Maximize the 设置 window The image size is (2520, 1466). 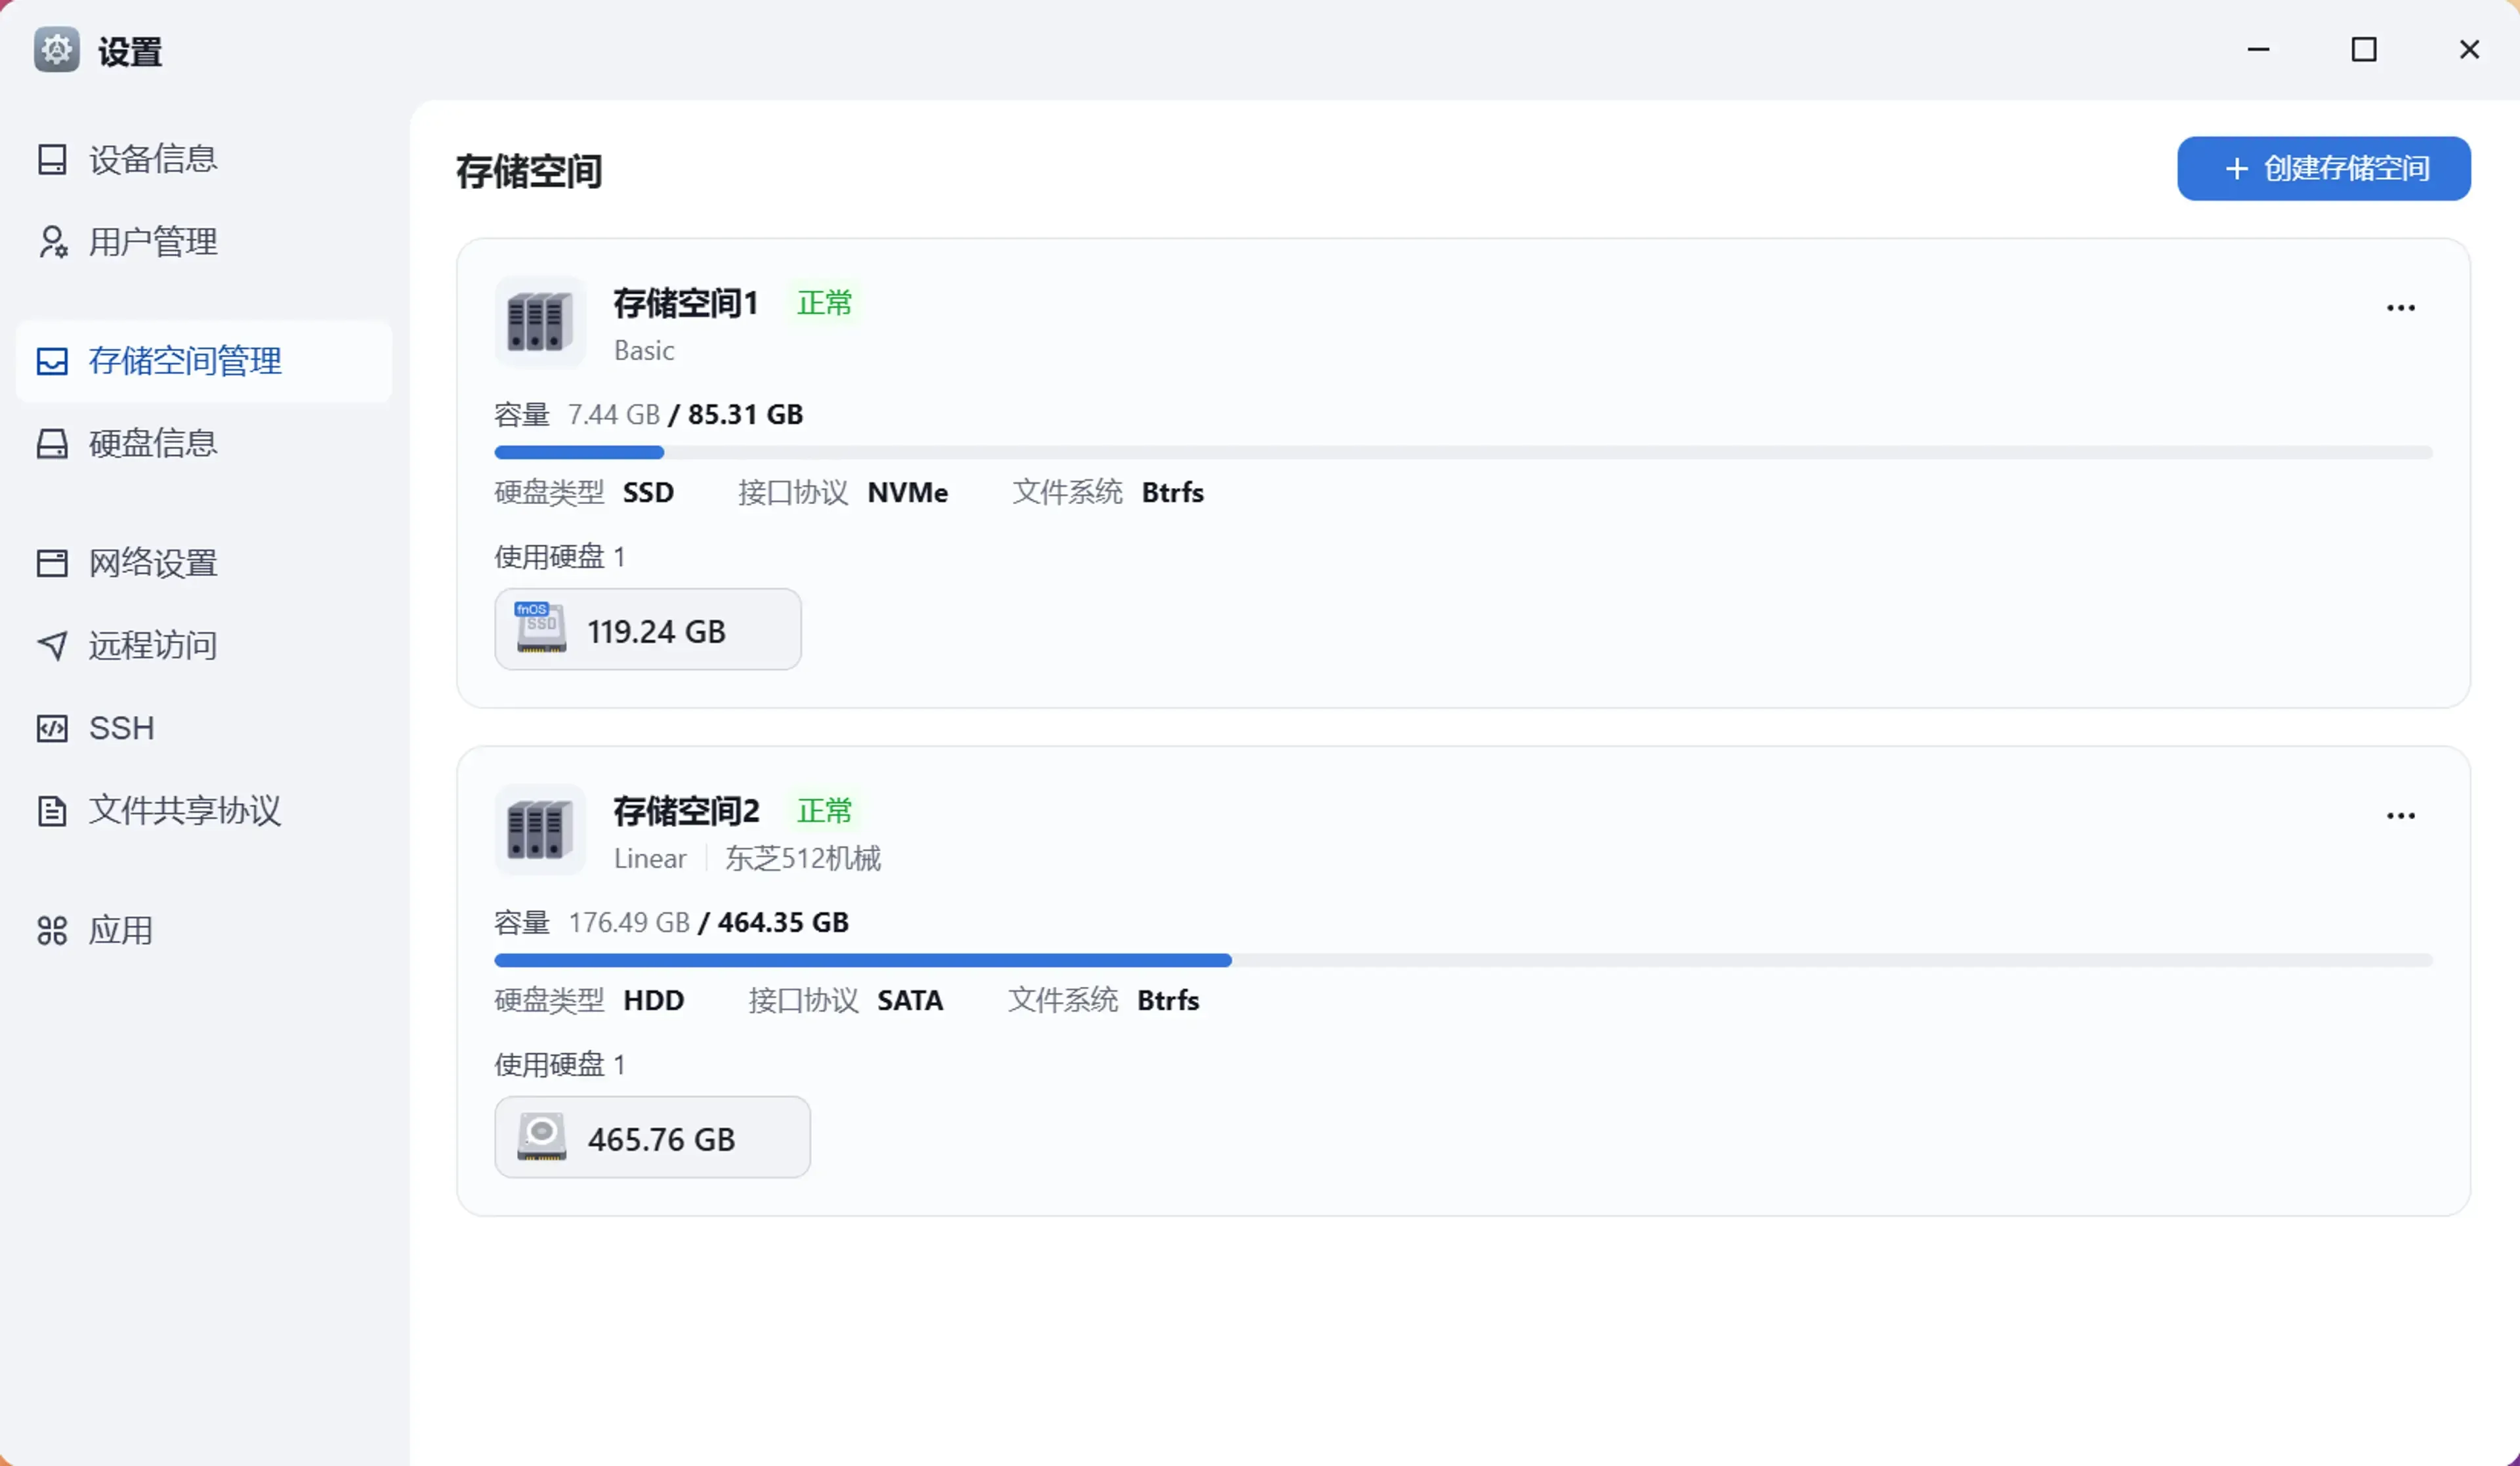2363,50
